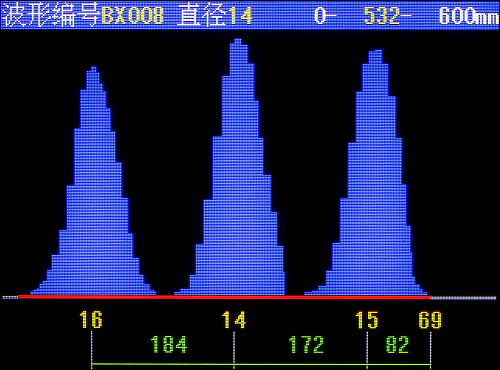
Task: Click the 600mm range end value
Action: point(469,16)
